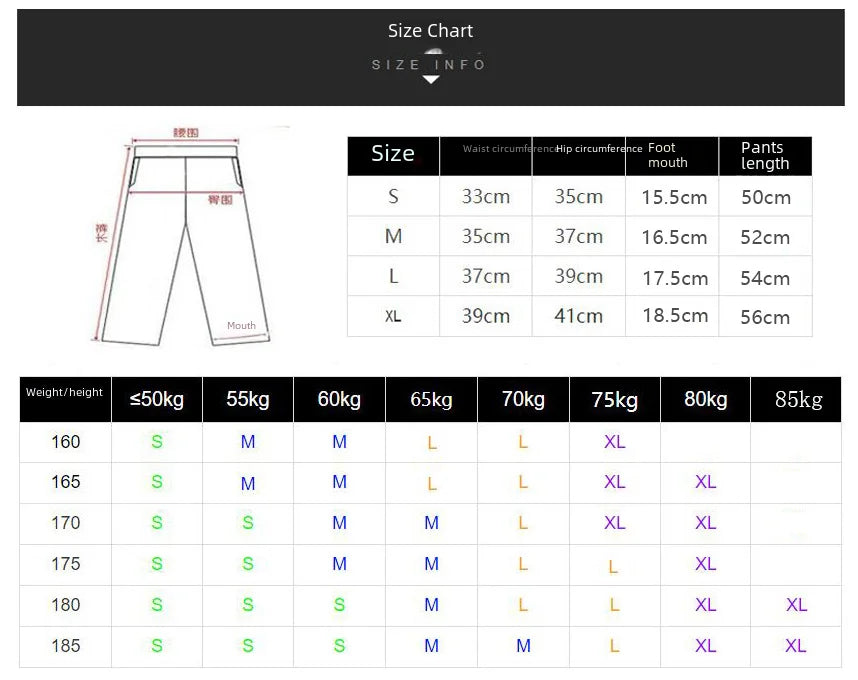The width and height of the screenshot is (858, 680).
Task: Click the Size Chart title text
Action: [430, 31]
